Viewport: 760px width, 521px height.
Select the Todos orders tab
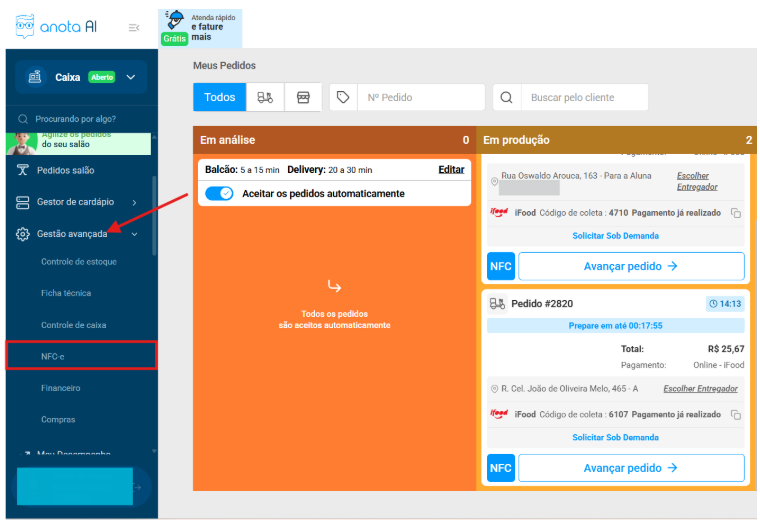pos(219,97)
